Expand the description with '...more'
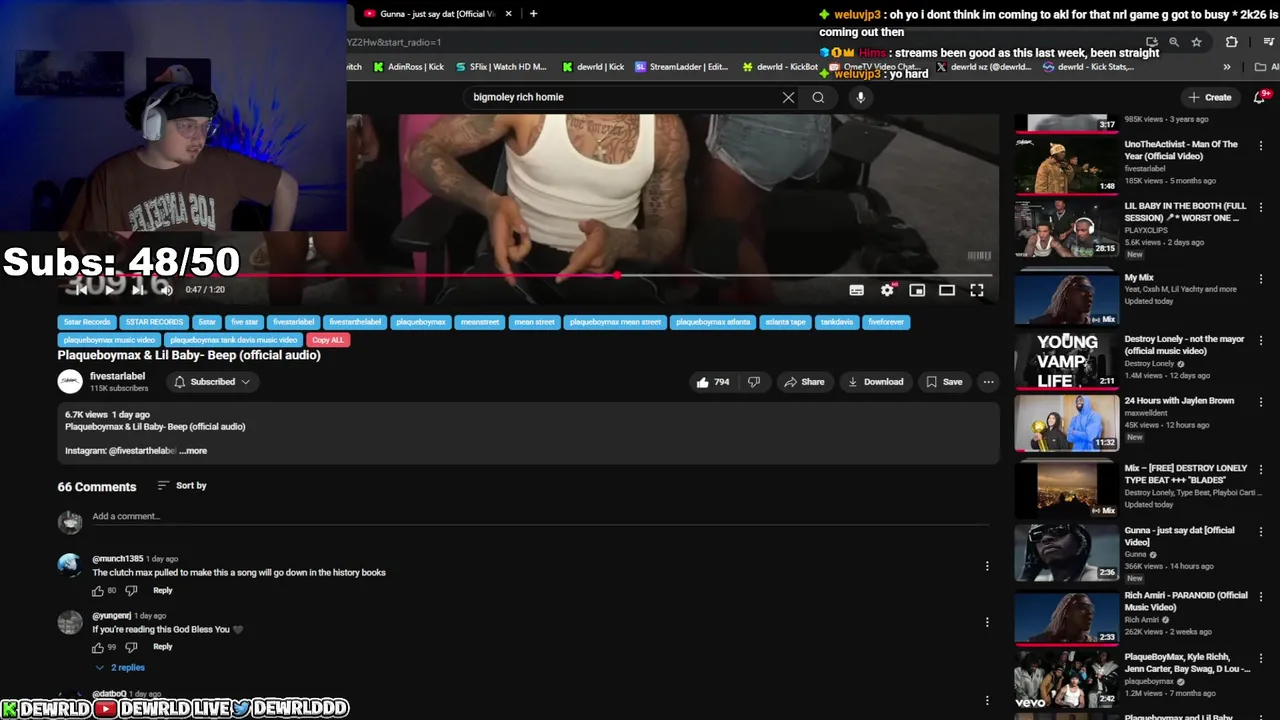This screenshot has width=1280, height=720. tap(194, 451)
